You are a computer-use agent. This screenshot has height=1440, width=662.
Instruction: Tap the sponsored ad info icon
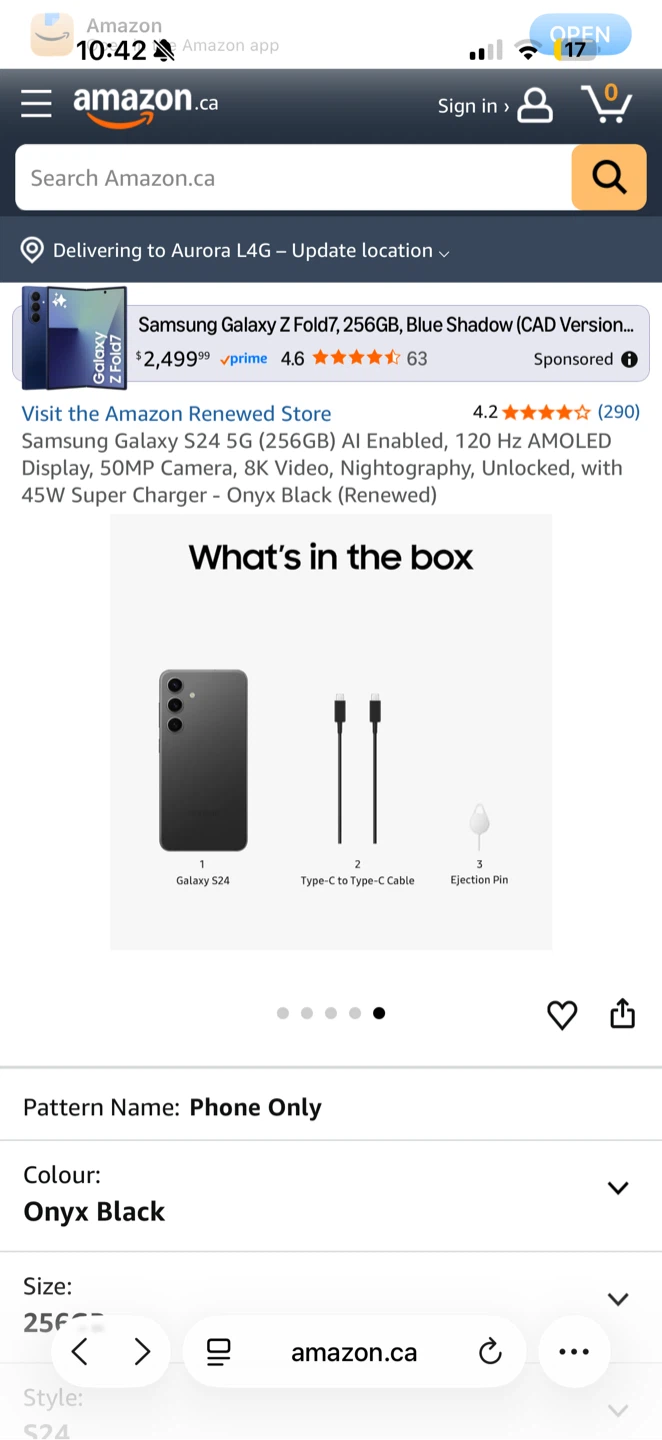[x=629, y=360]
